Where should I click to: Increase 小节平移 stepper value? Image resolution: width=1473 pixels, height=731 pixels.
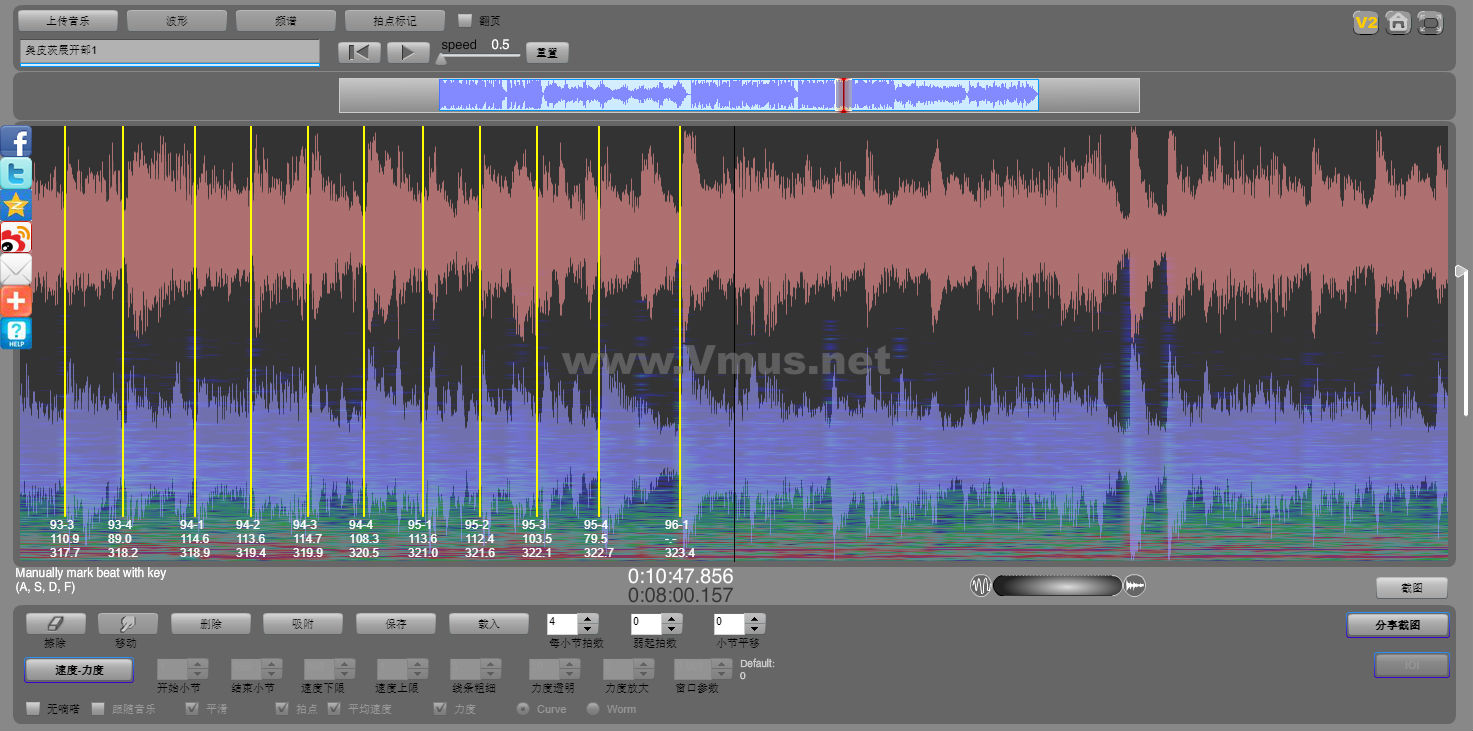pyautogui.click(x=755, y=618)
